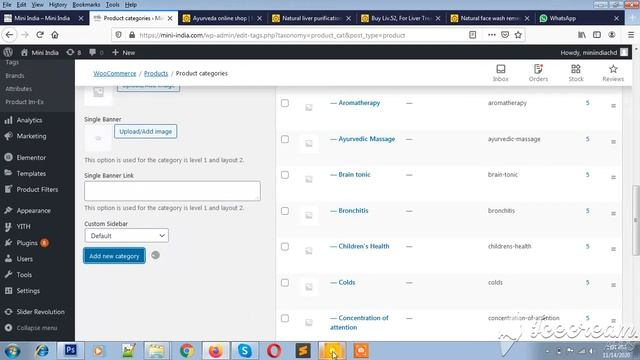Open Google Chrome from the taskbar

click(187, 351)
